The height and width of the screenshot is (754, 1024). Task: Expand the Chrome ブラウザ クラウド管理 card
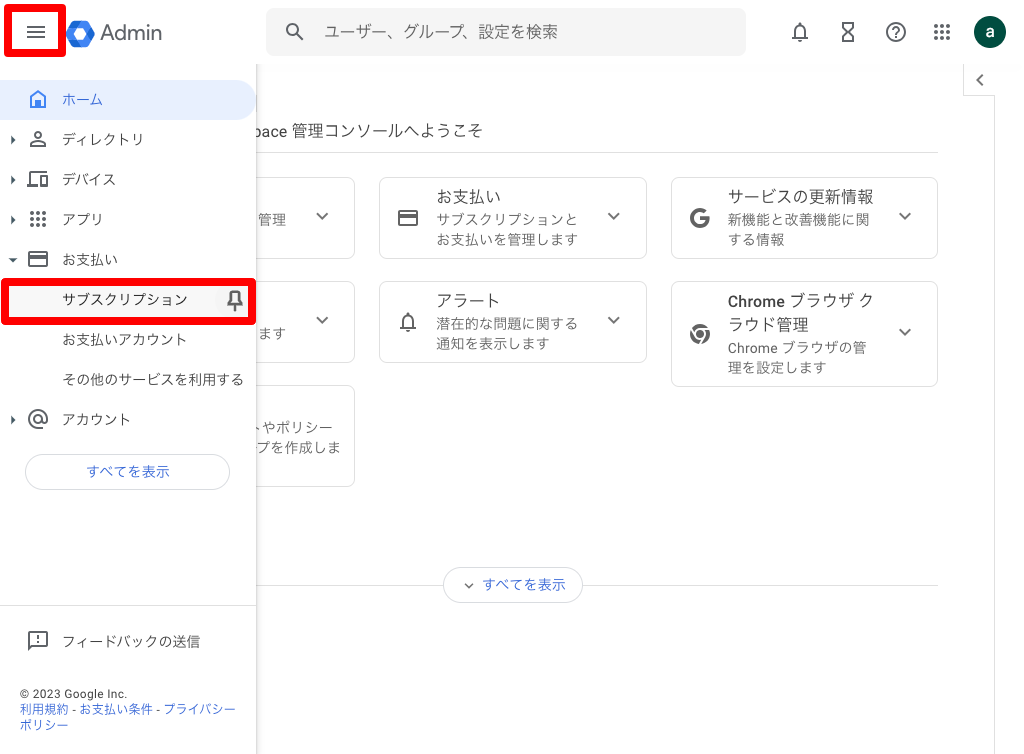[904, 333]
